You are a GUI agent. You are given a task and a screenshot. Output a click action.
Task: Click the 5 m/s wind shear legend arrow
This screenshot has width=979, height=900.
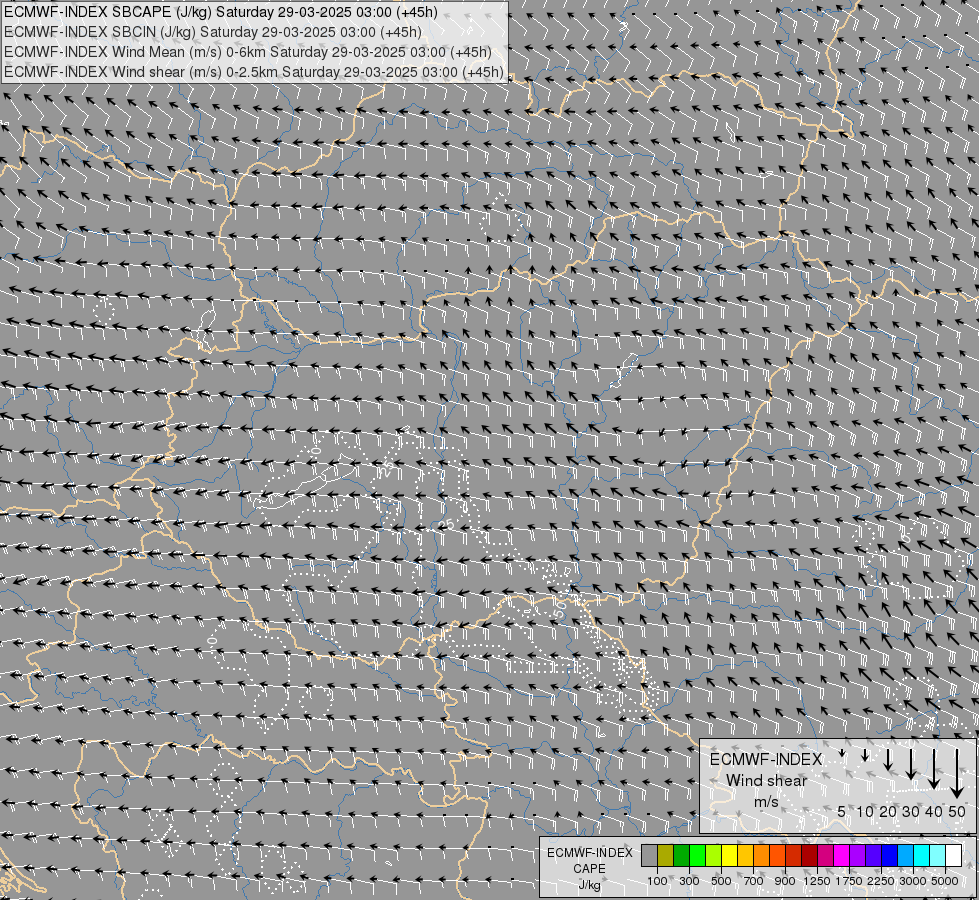coord(842,754)
